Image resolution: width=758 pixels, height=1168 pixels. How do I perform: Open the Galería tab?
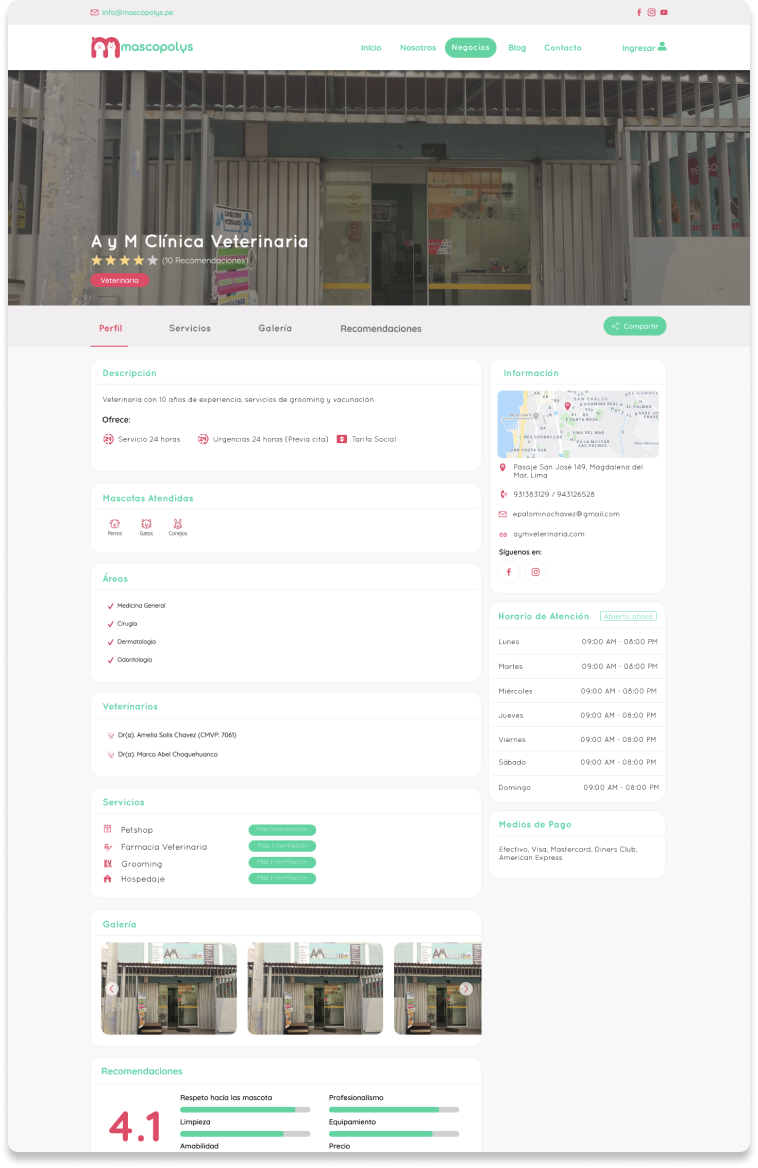tap(275, 328)
